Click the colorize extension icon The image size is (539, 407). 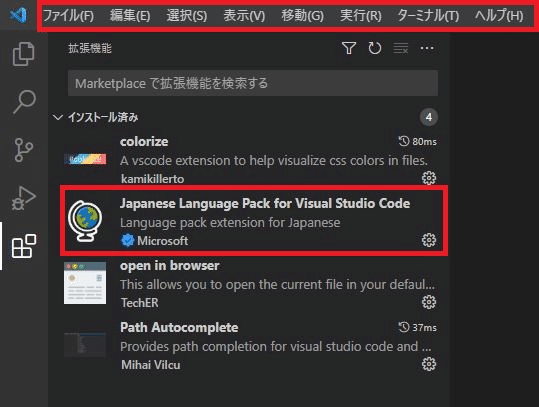85,159
